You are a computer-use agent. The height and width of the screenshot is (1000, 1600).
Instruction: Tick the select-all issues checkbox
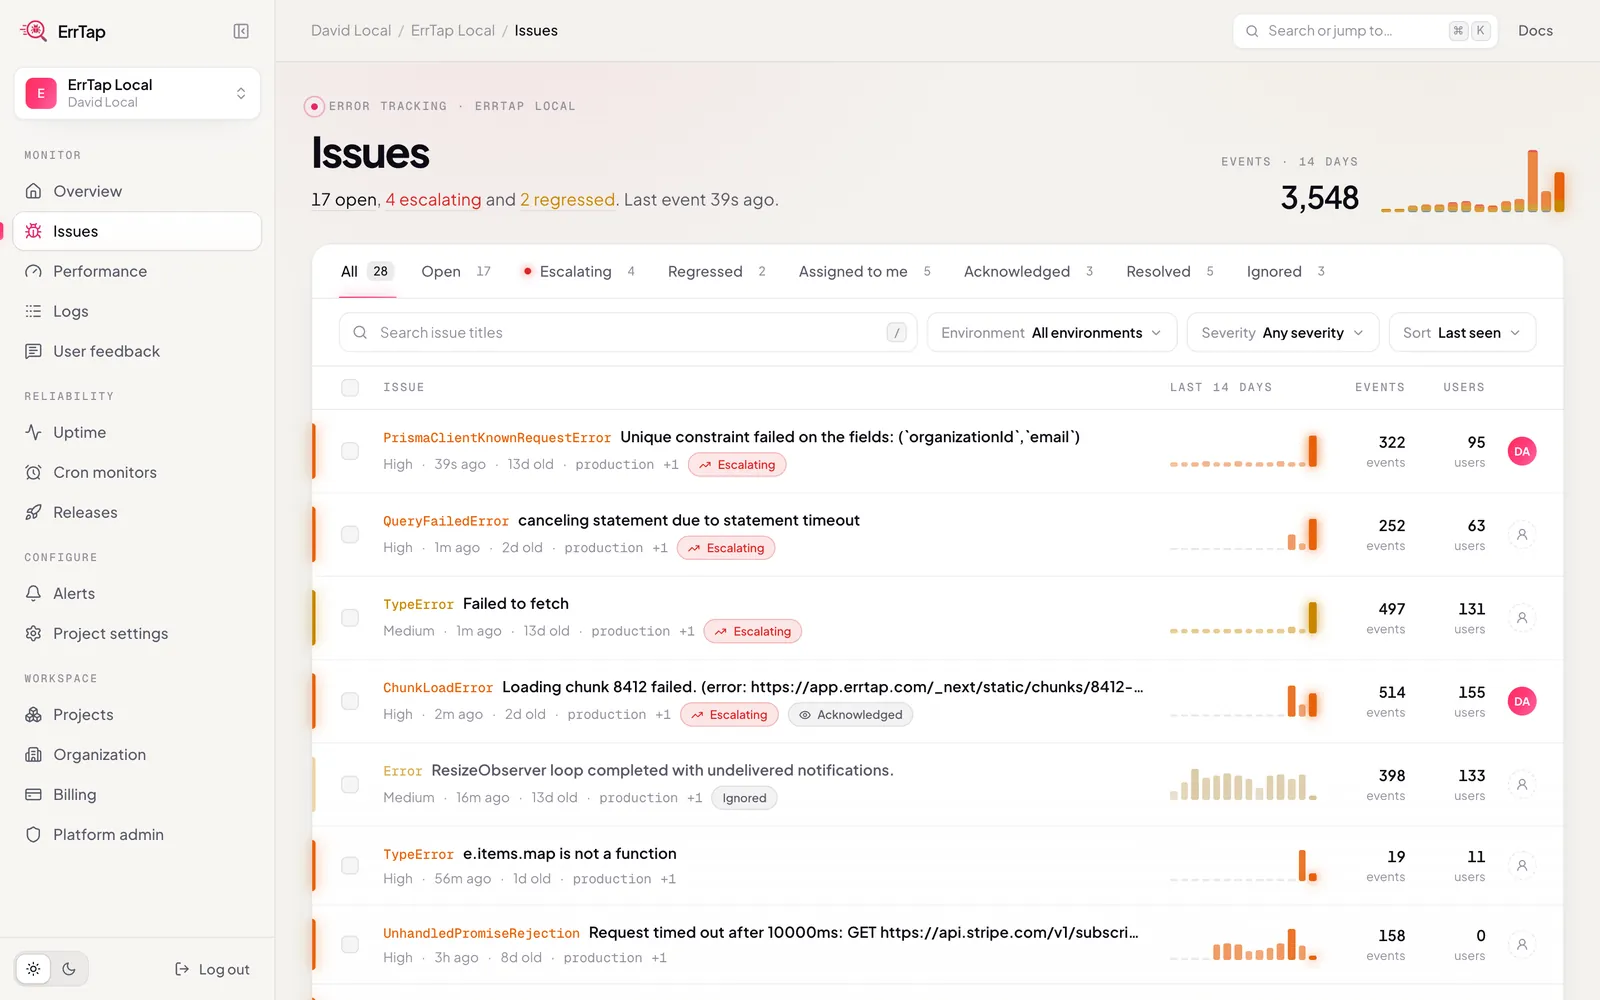(x=350, y=387)
